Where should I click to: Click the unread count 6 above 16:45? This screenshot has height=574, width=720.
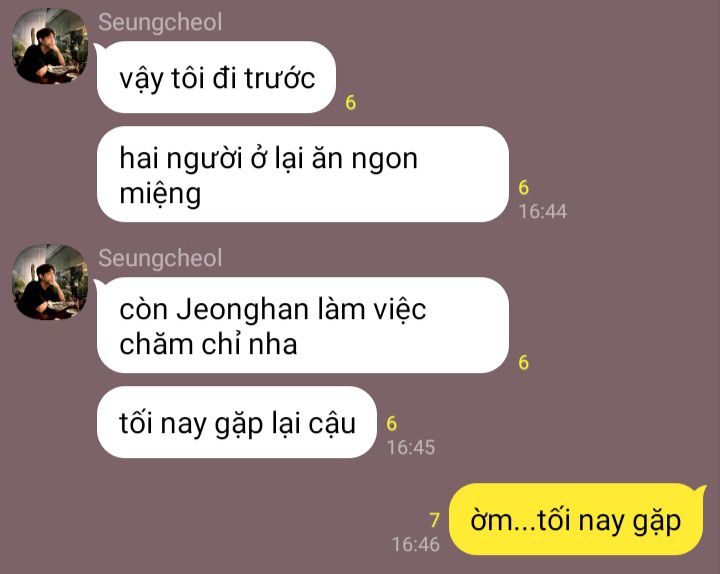point(391,423)
